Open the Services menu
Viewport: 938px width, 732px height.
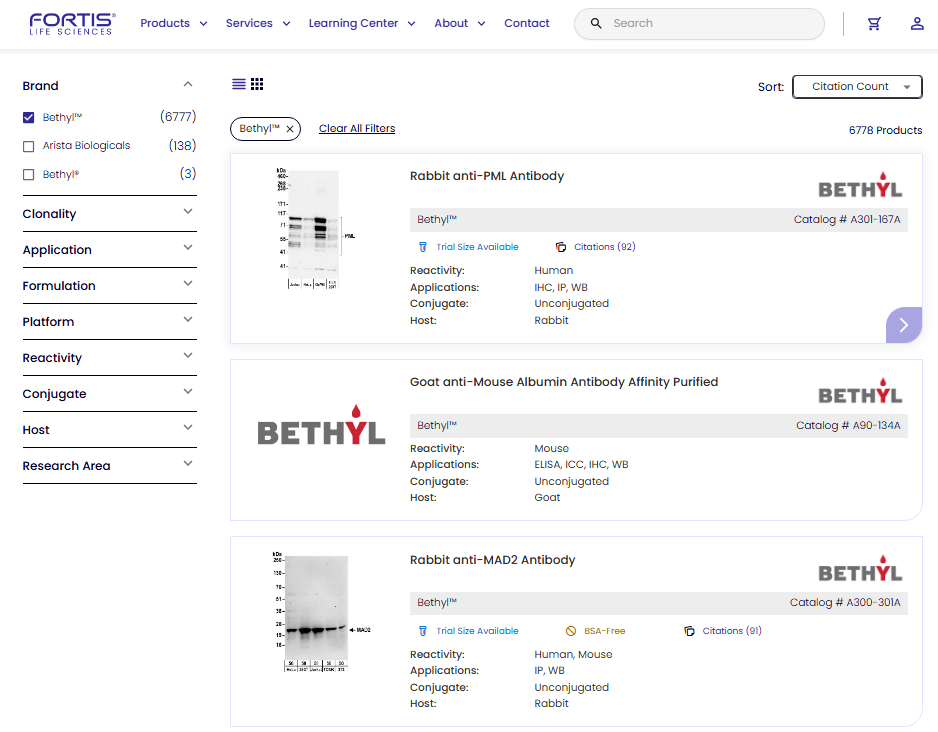tap(258, 23)
